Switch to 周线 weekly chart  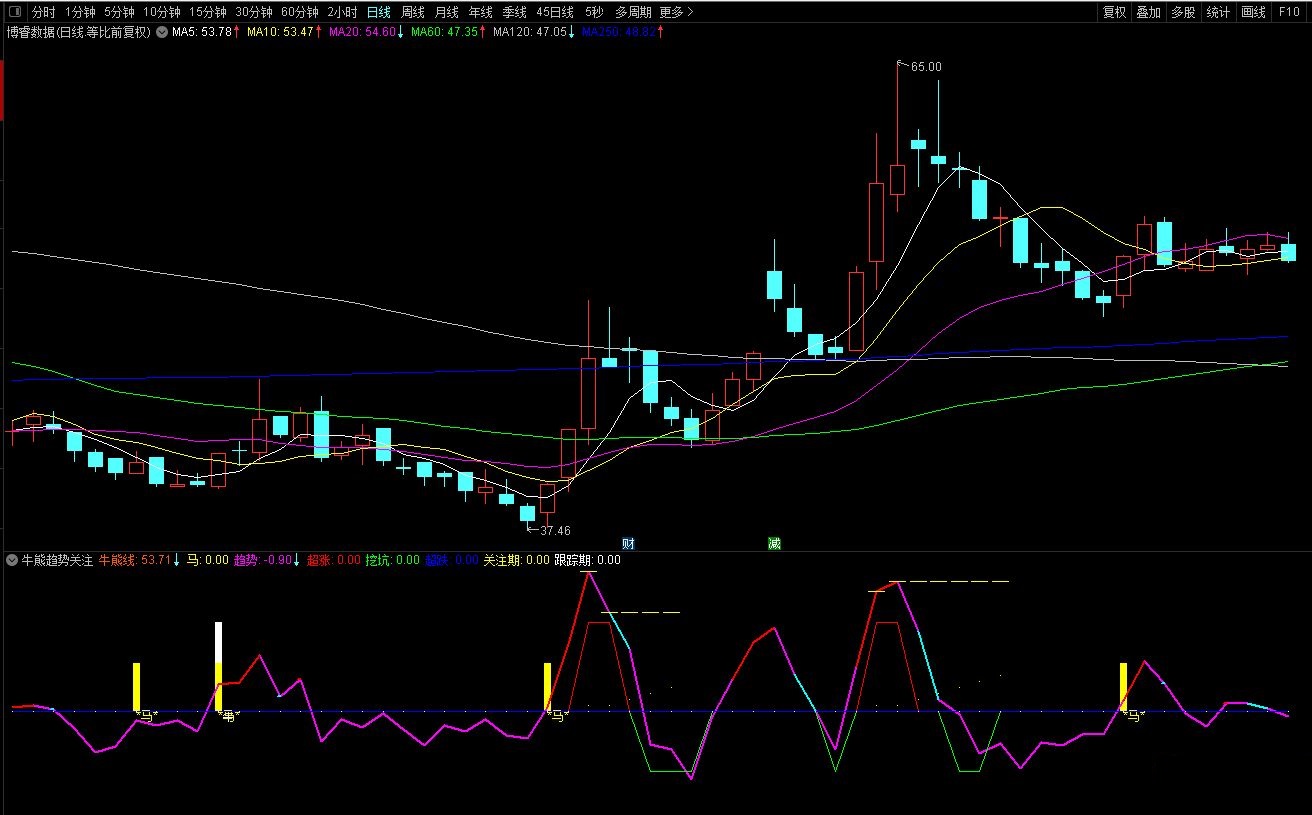412,12
